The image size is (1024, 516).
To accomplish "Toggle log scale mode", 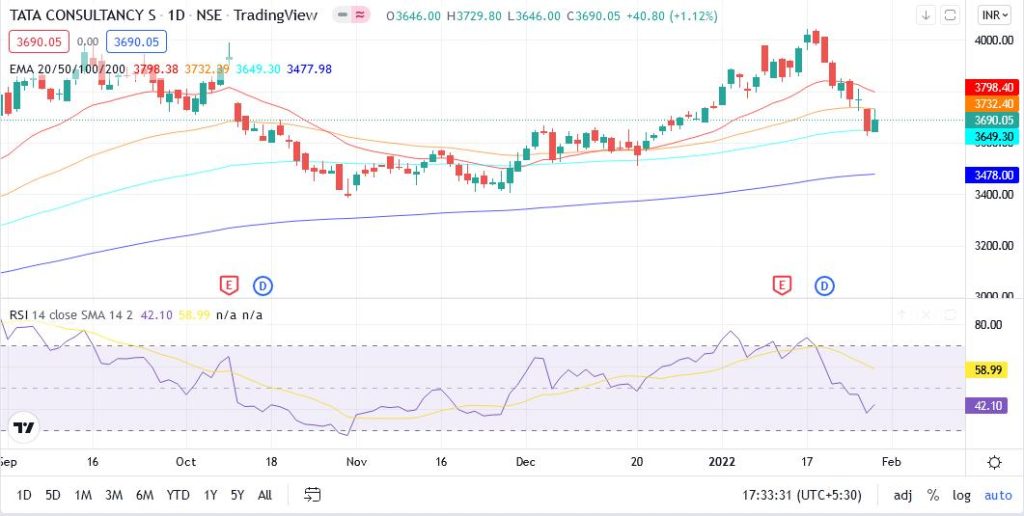I will coord(961,495).
